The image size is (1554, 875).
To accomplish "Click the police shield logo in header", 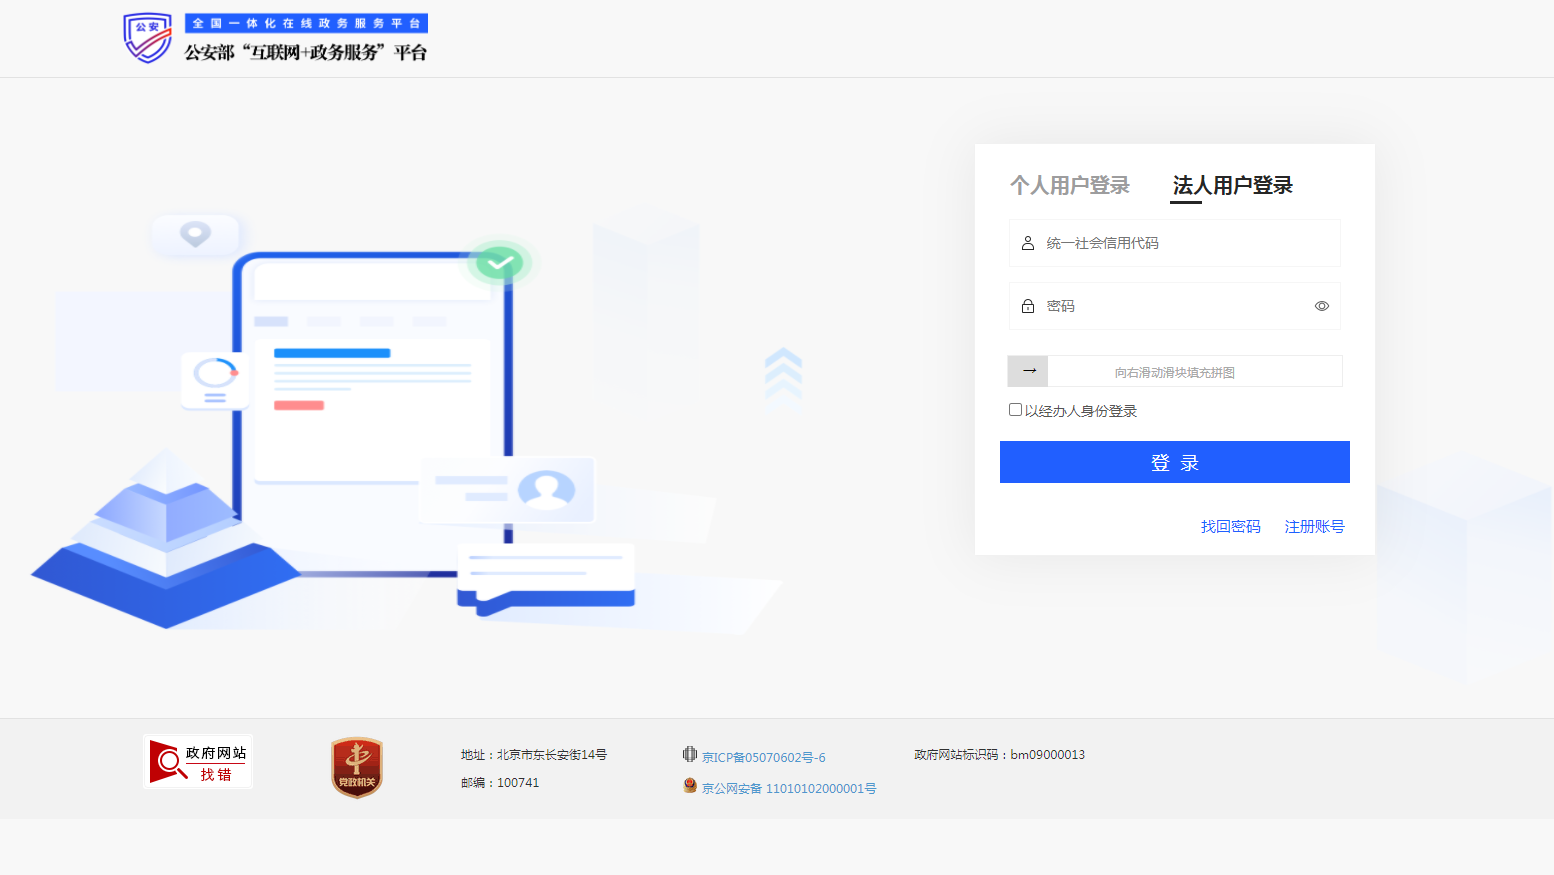I will (148, 38).
